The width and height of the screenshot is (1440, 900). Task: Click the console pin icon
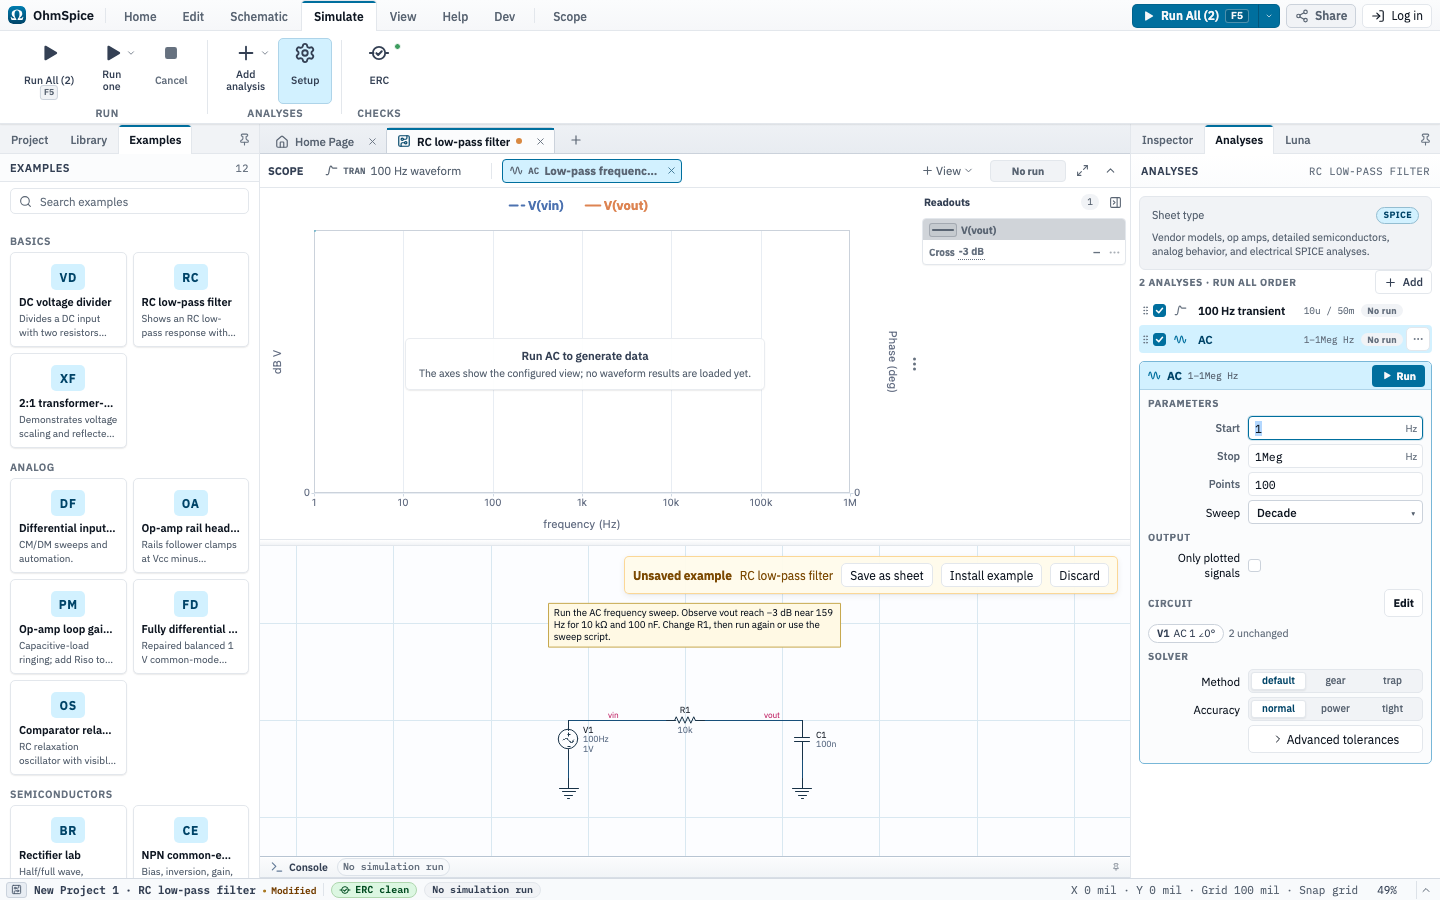point(1116,867)
